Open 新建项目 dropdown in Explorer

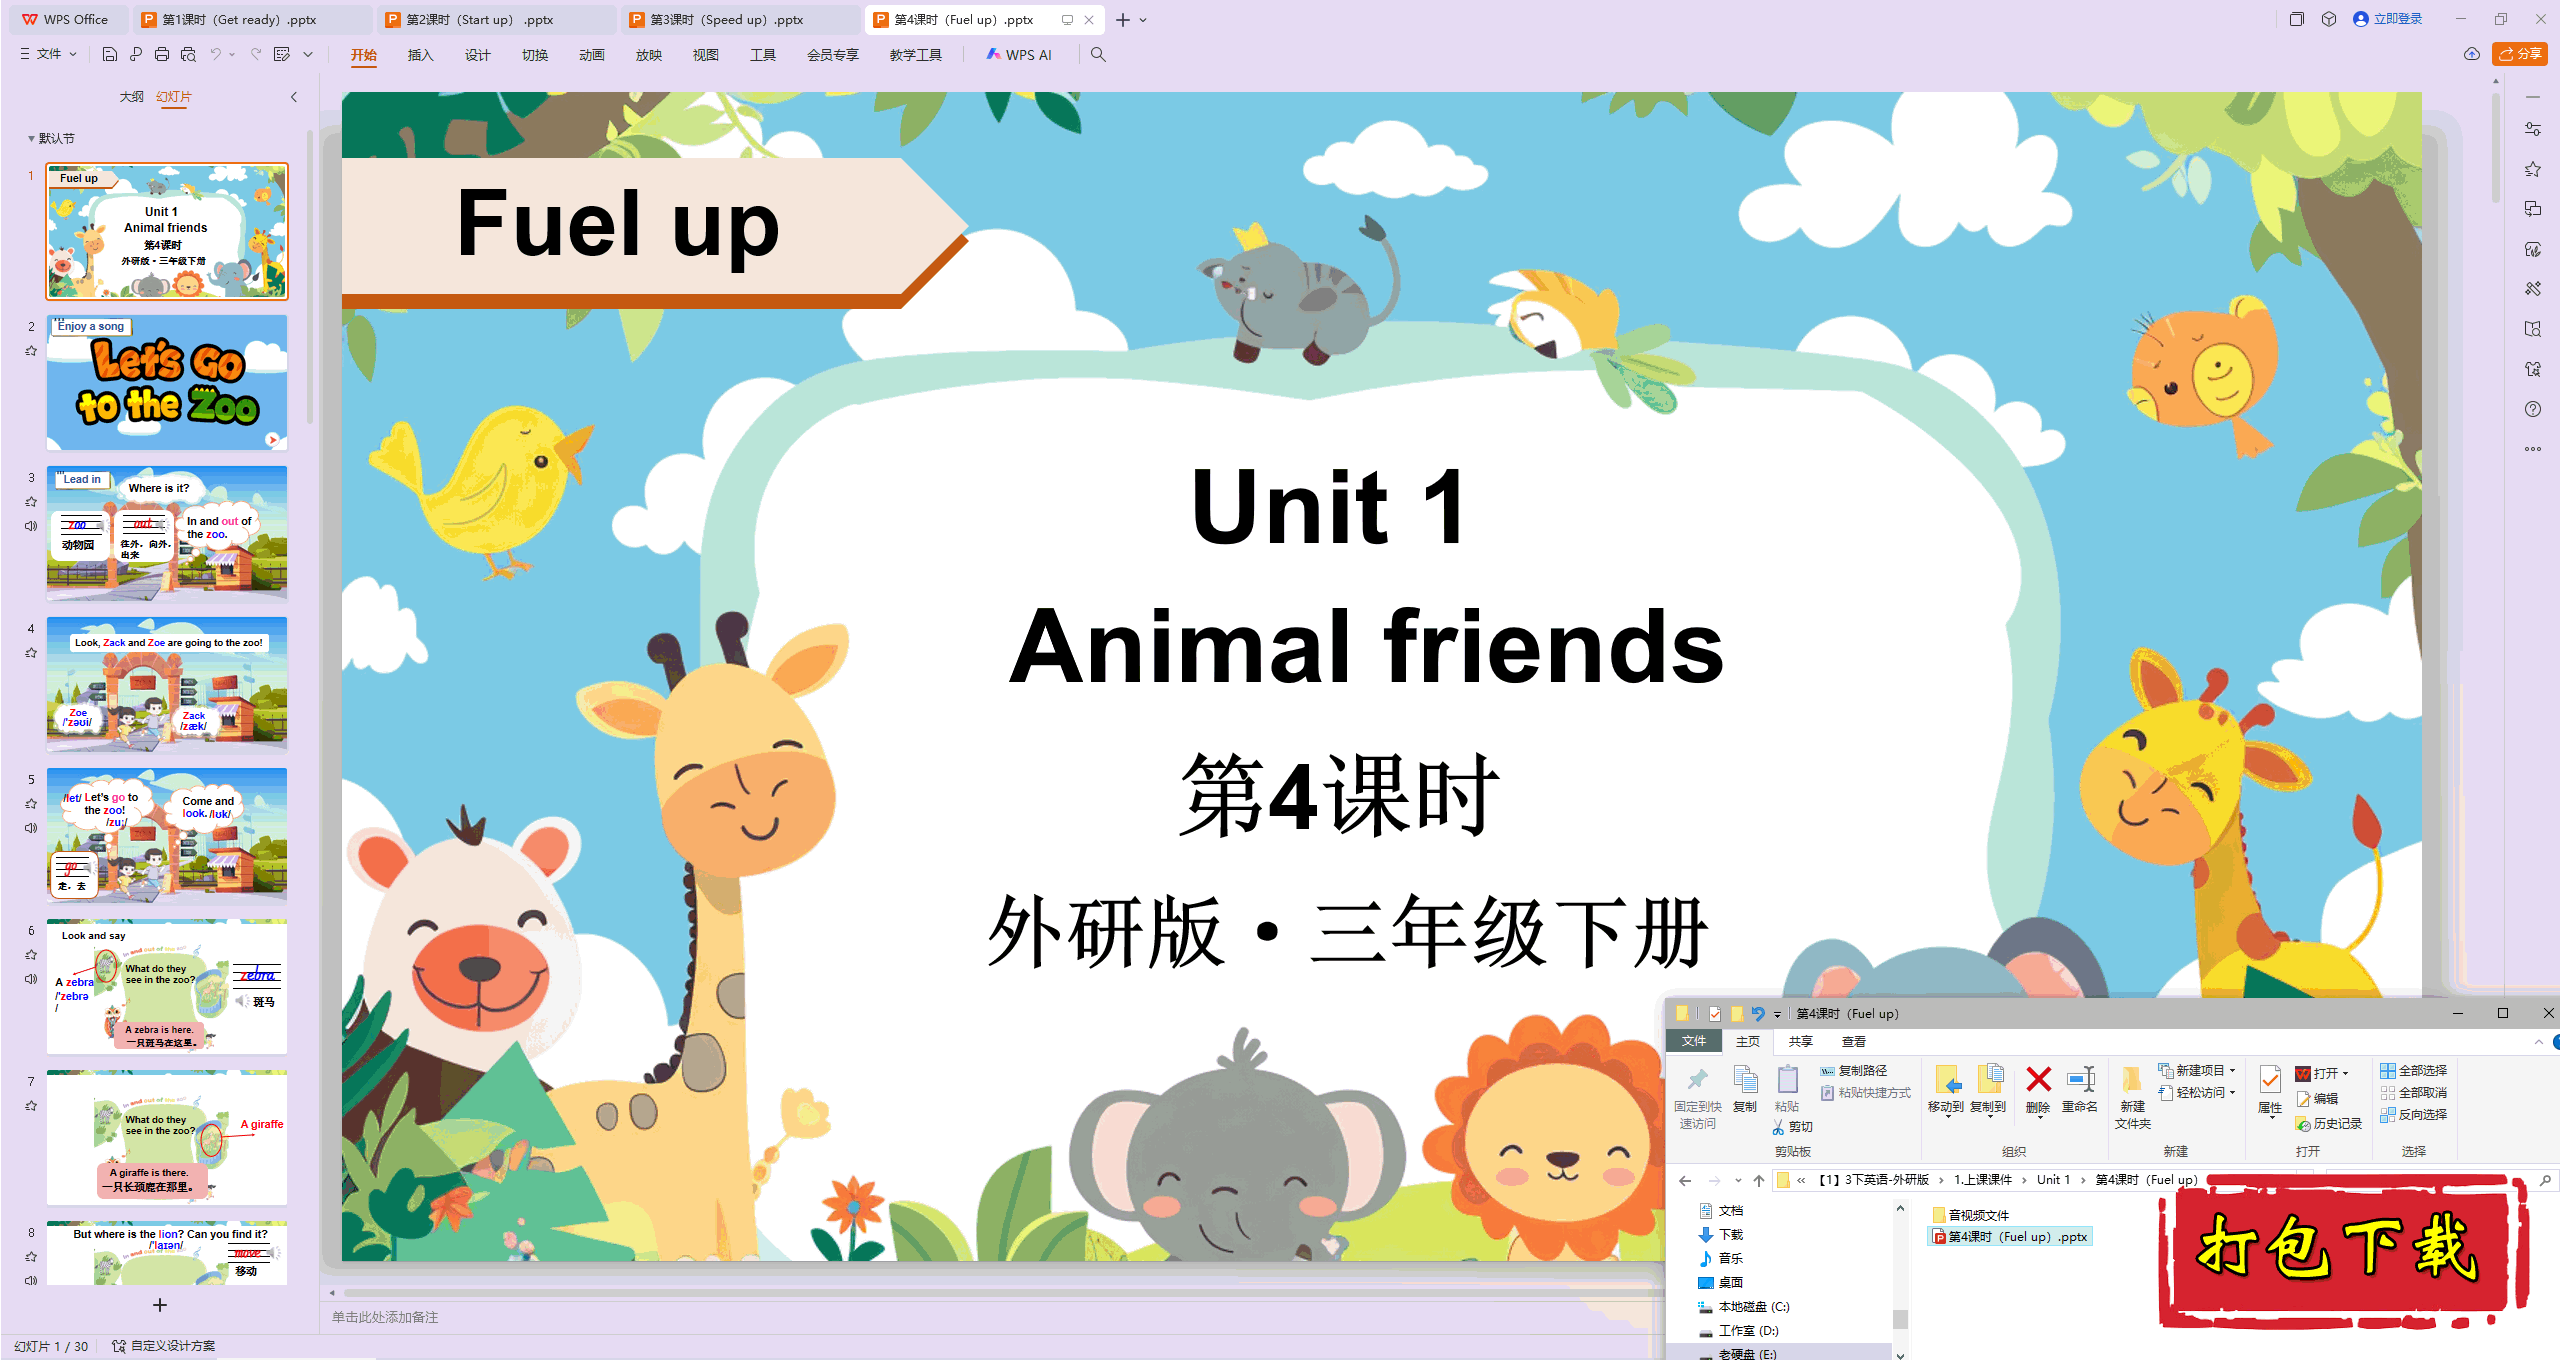click(2196, 1070)
